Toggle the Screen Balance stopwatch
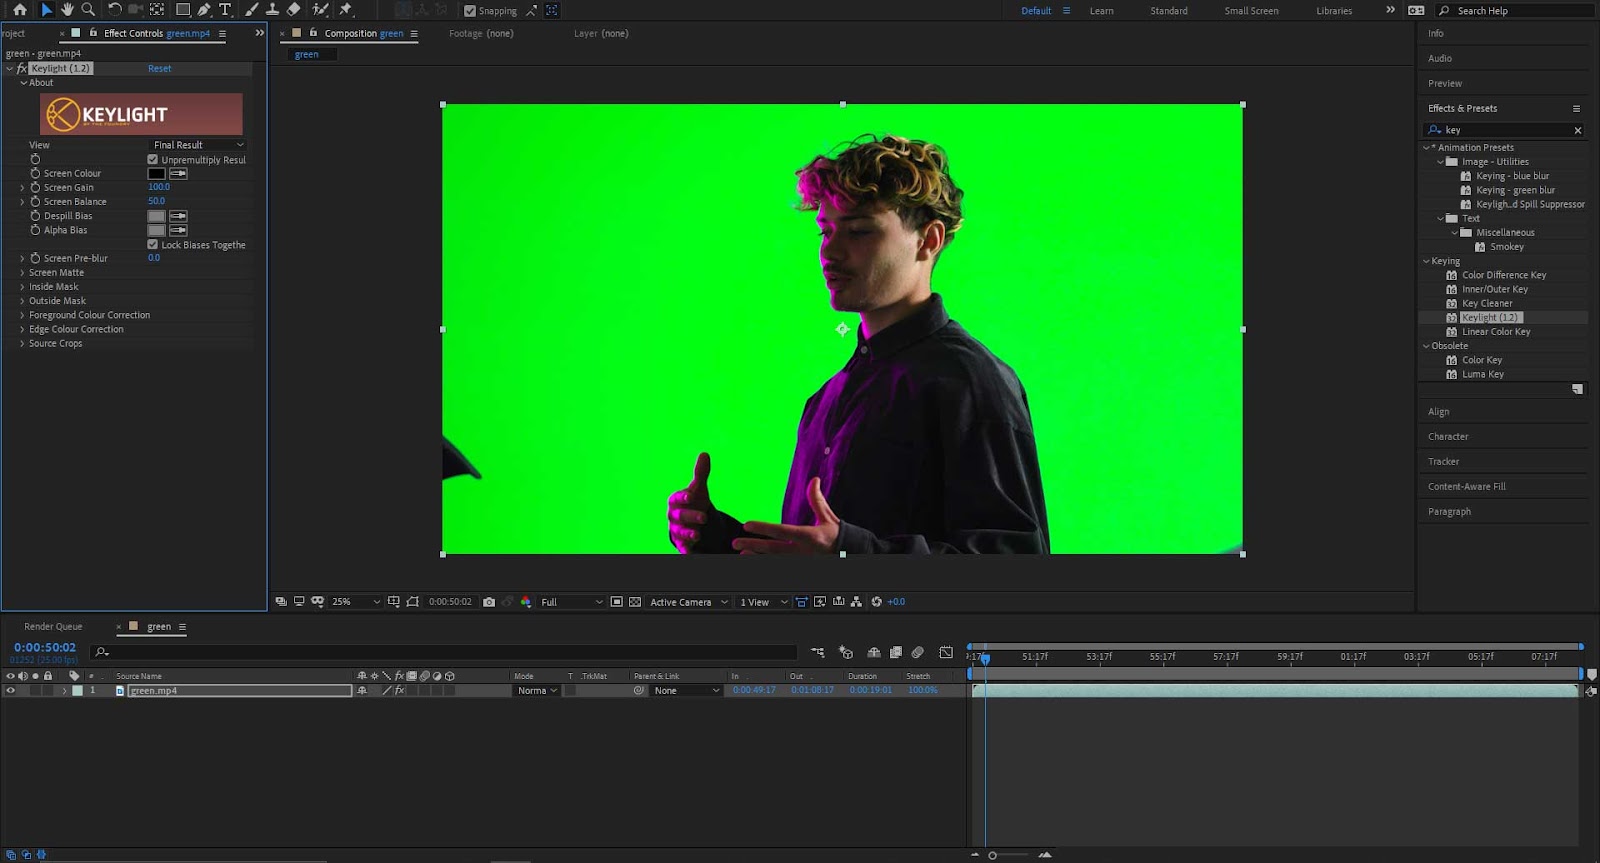Screen dimensions: 1600x863 click(35, 202)
